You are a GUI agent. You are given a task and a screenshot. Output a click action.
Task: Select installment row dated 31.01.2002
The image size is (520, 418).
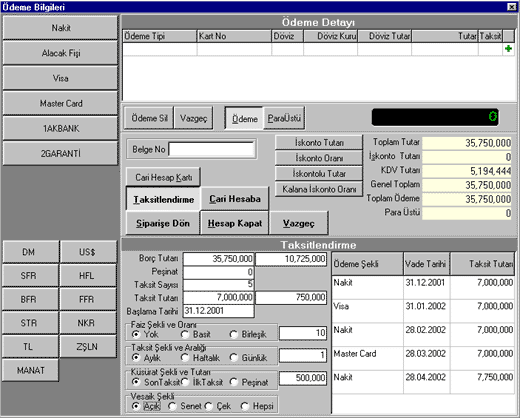pyautogui.click(x=423, y=311)
